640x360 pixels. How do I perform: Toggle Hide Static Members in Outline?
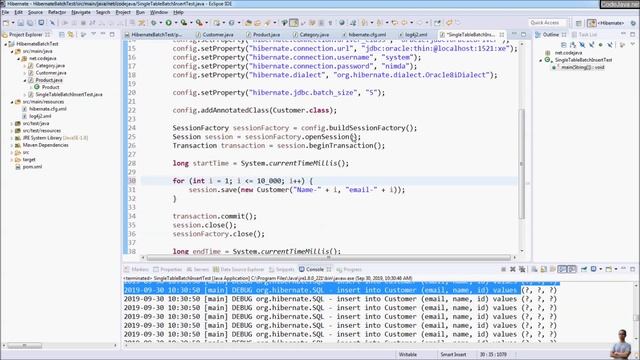click(x=591, y=44)
